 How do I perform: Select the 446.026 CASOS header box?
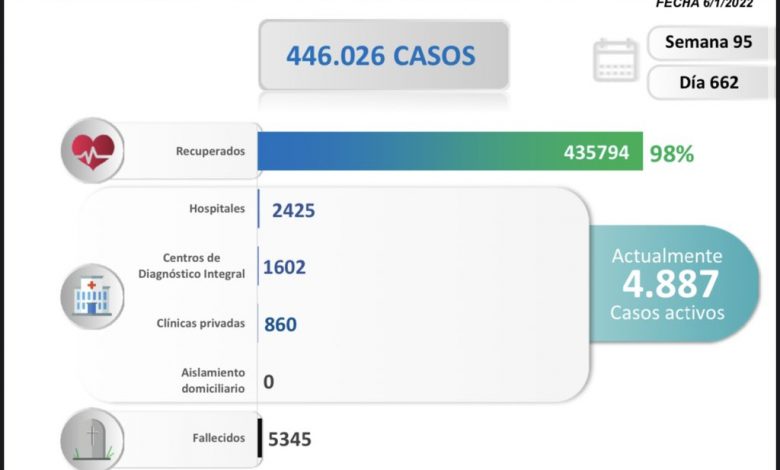point(383,55)
